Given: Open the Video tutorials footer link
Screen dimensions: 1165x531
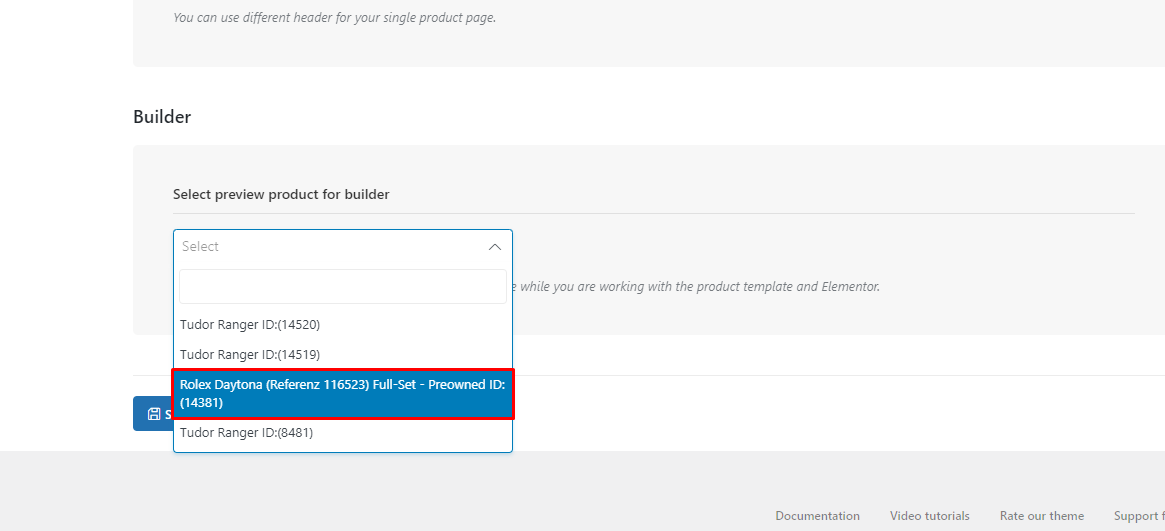Looking at the screenshot, I should pyautogui.click(x=929, y=515).
